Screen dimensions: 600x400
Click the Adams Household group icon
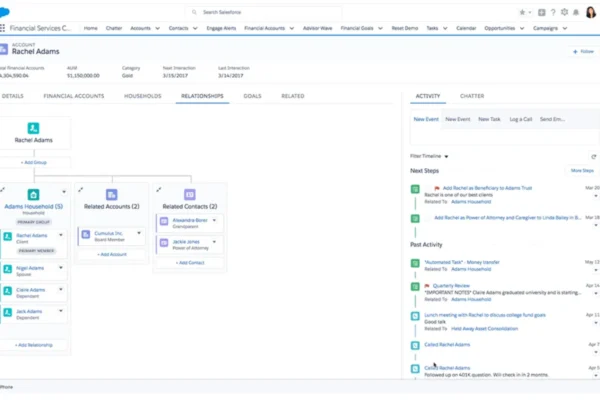pyautogui.click(x=33, y=194)
